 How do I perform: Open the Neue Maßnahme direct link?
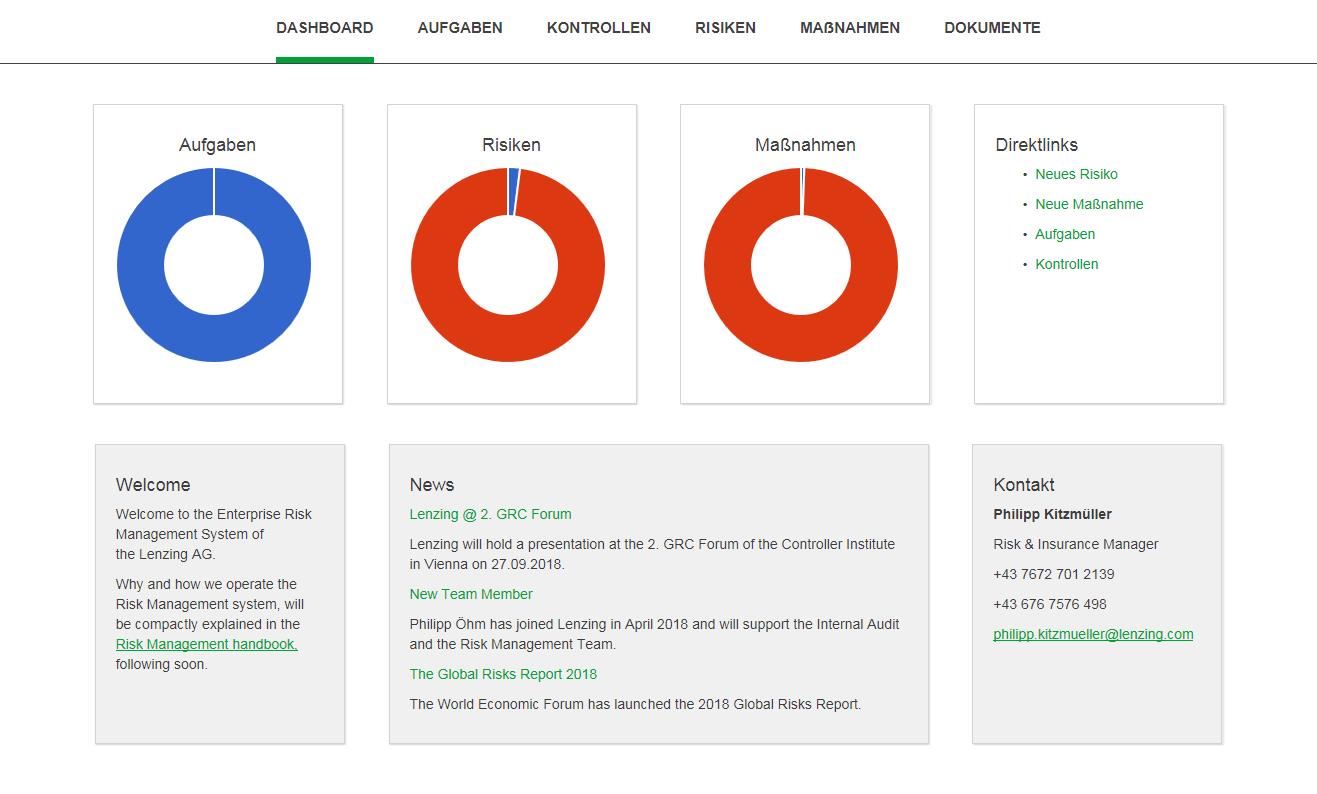point(1089,204)
